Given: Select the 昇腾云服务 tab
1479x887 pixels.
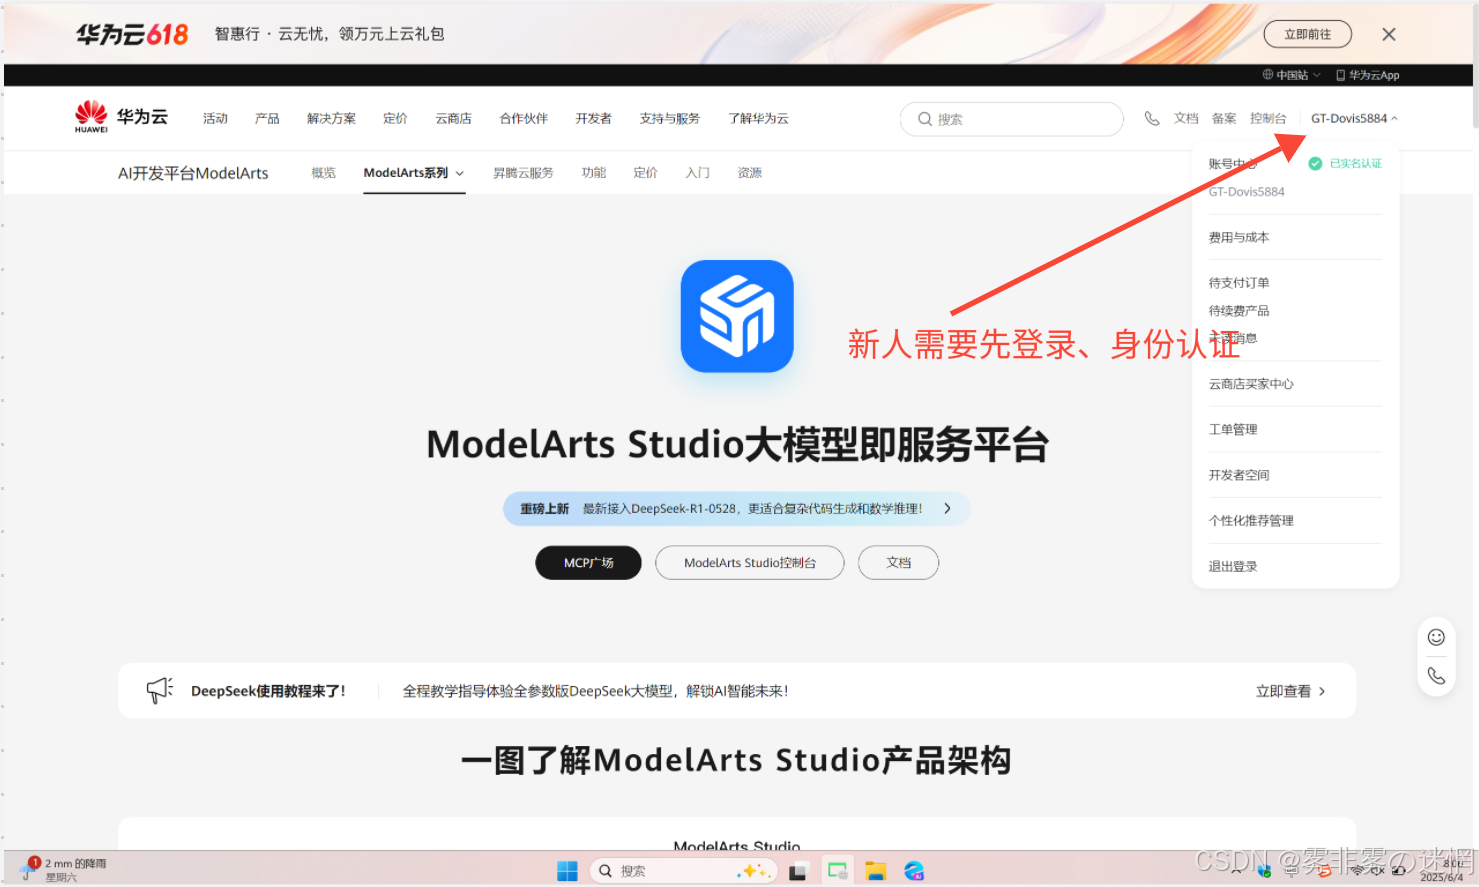Looking at the screenshot, I should [523, 173].
